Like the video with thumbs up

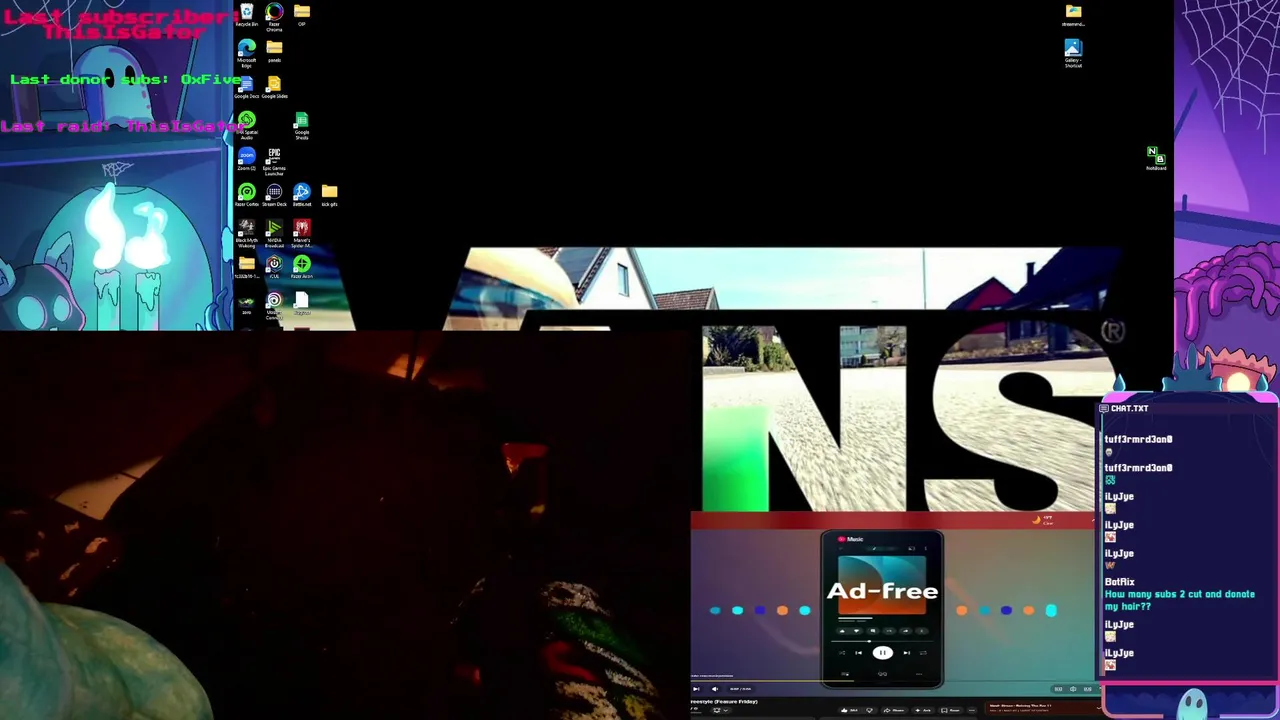[848, 710]
